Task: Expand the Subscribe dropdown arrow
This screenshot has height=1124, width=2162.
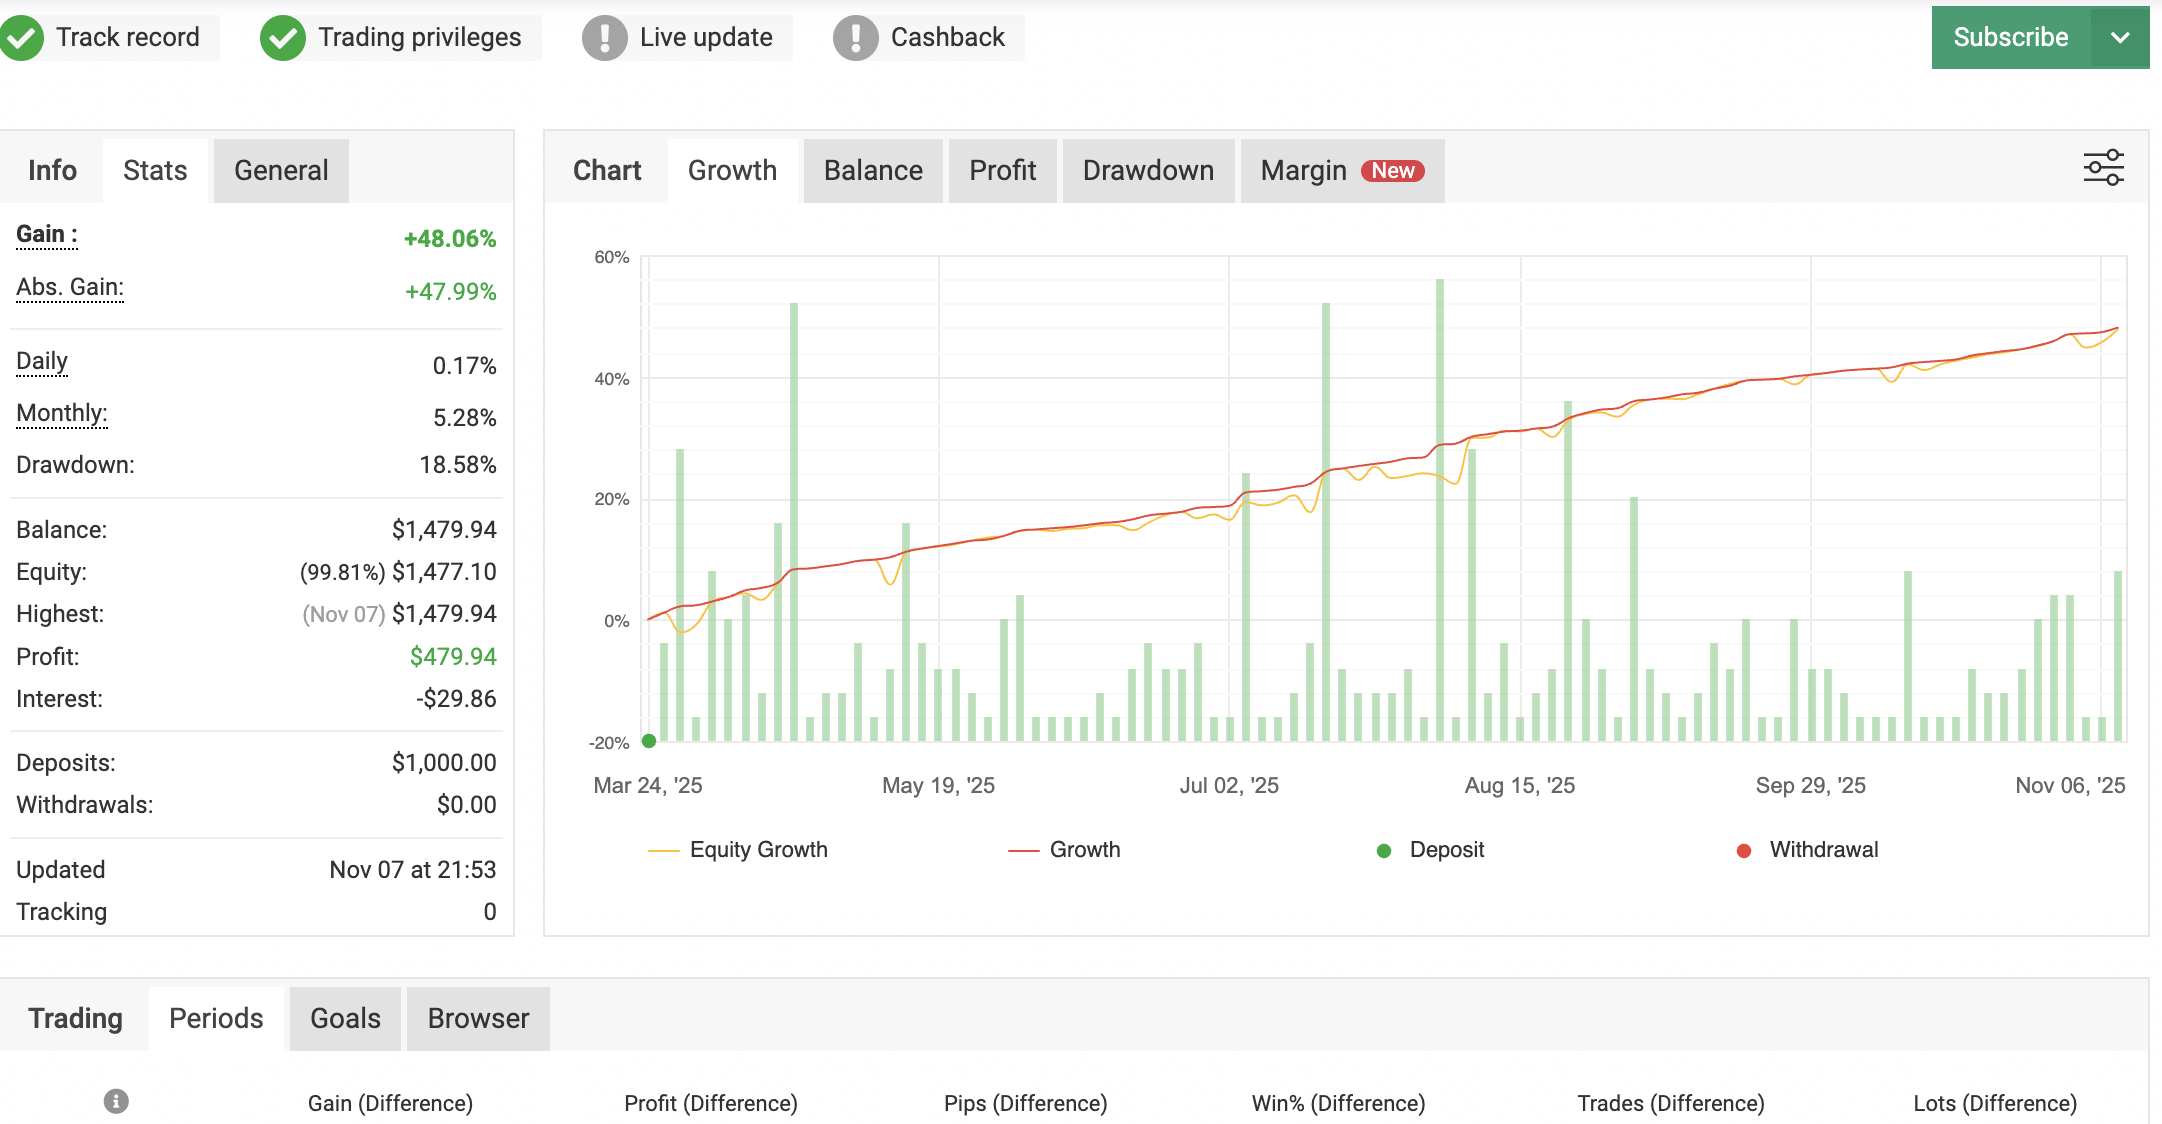Action: pos(2120,38)
